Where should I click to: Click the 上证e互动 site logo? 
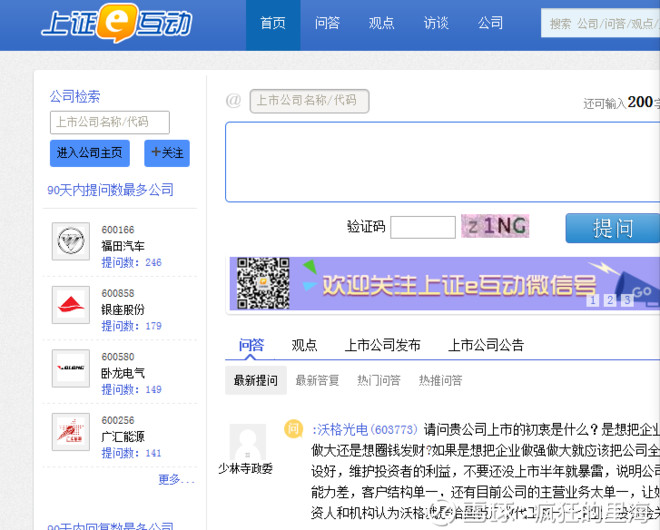point(117,23)
